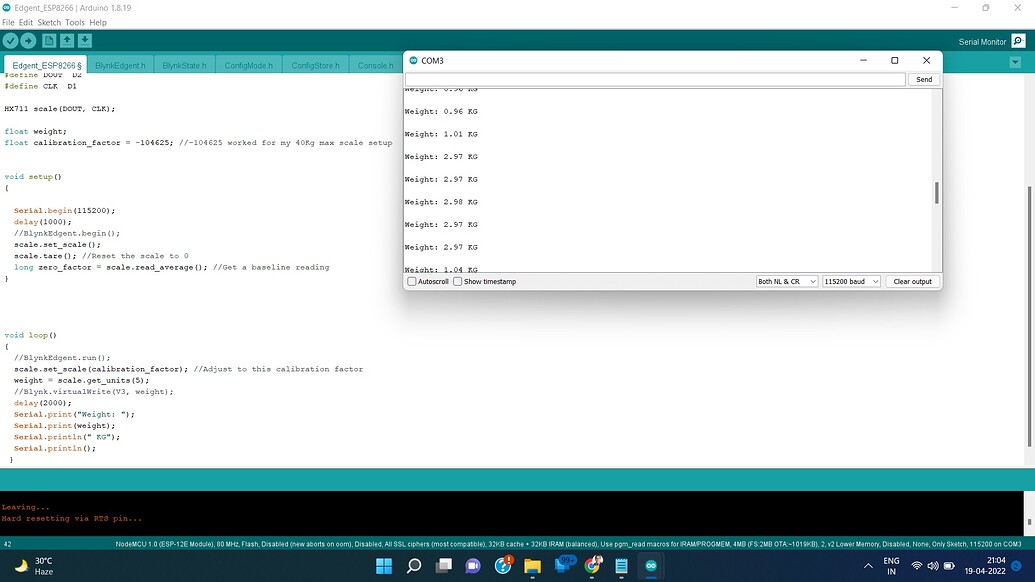This screenshot has width=1035, height=582.
Task: Click the Open sketch toolbar icon
Action: point(67,41)
